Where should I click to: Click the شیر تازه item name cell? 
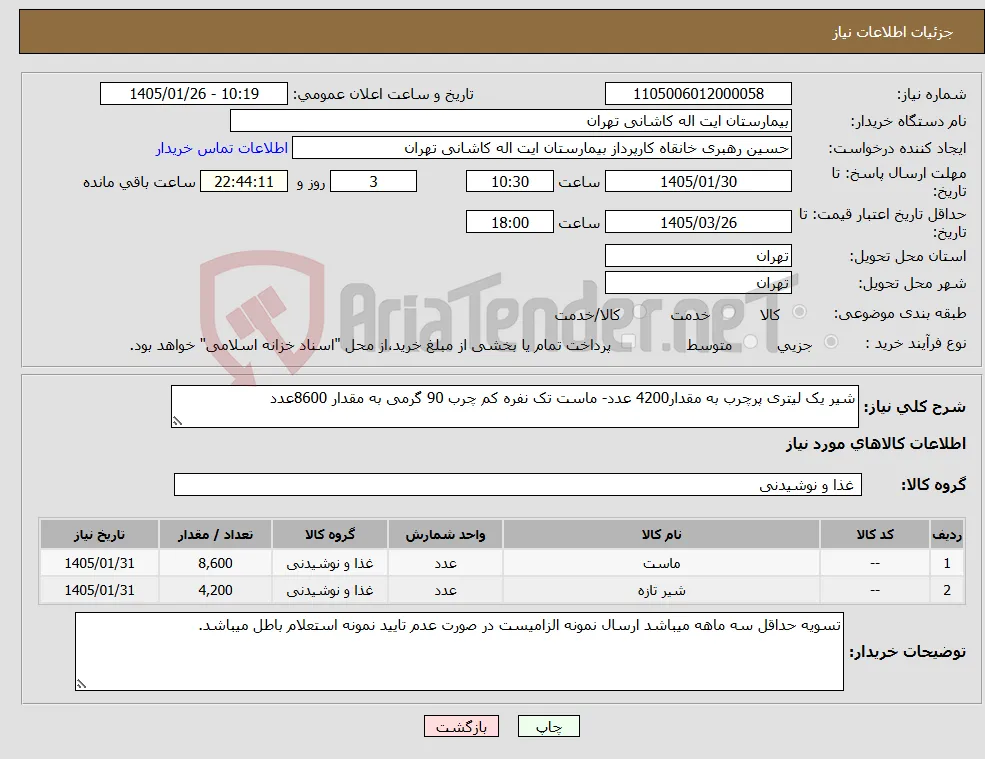click(x=661, y=590)
